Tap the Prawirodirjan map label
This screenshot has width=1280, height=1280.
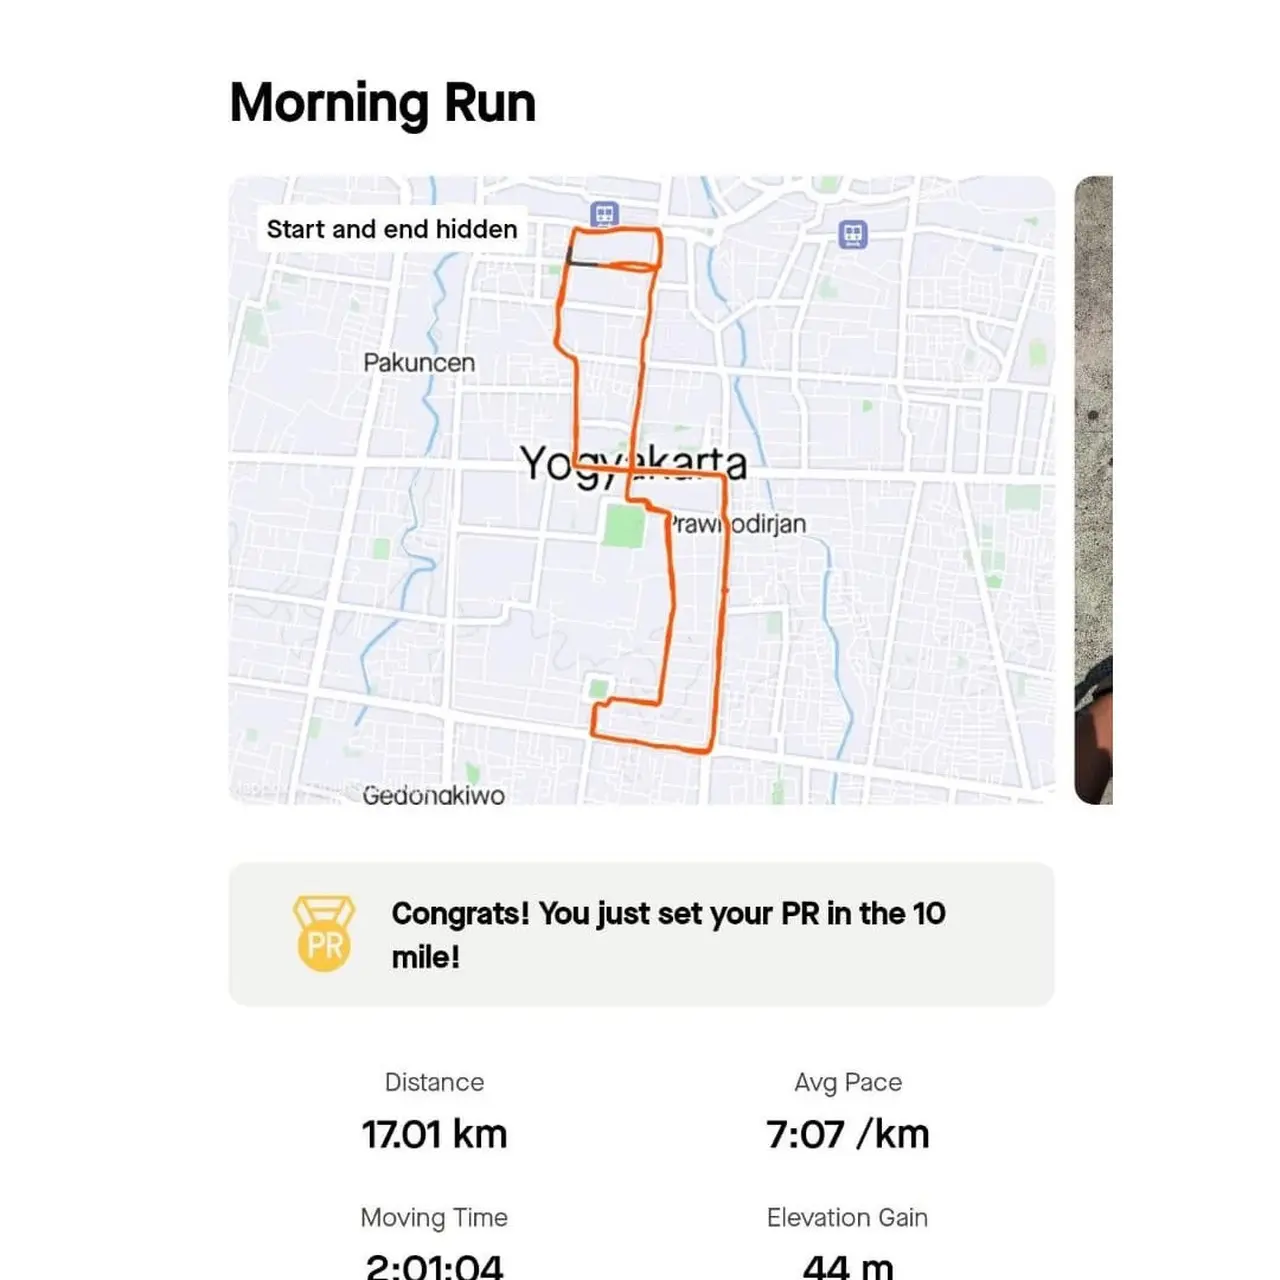(x=738, y=524)
